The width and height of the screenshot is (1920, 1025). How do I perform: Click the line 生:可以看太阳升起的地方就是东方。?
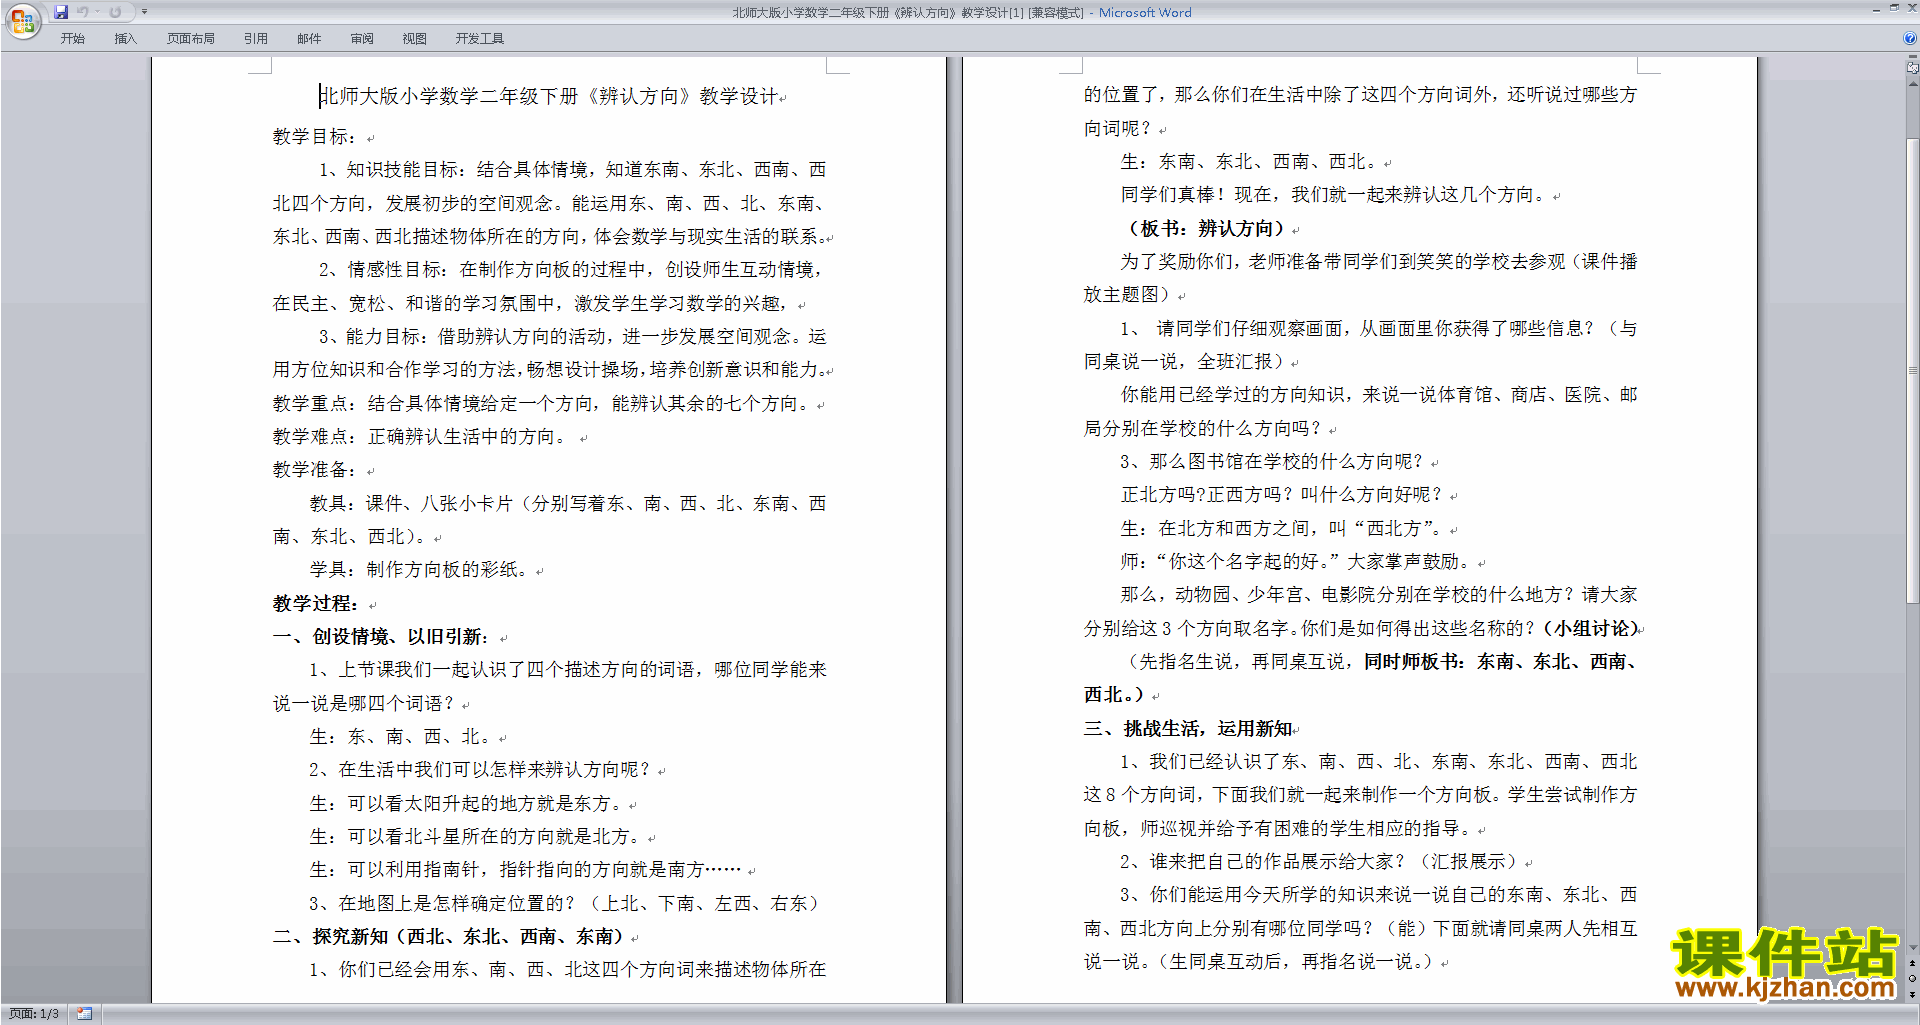tap(466, 804)
